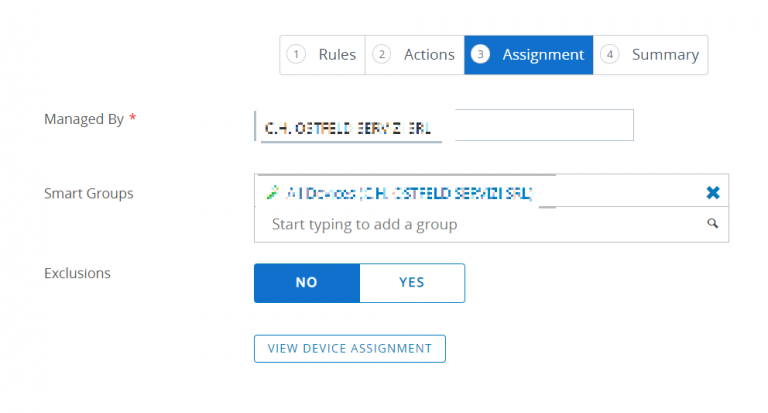Open the Managed By selection field
This screenshot has width=768, height=413.
pos(444,125)
